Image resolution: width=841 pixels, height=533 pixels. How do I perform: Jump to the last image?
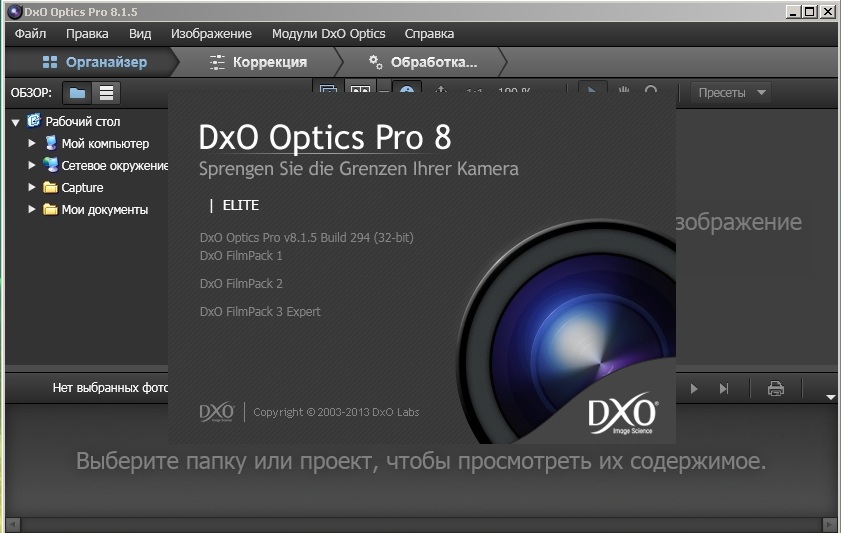point(724,388)
